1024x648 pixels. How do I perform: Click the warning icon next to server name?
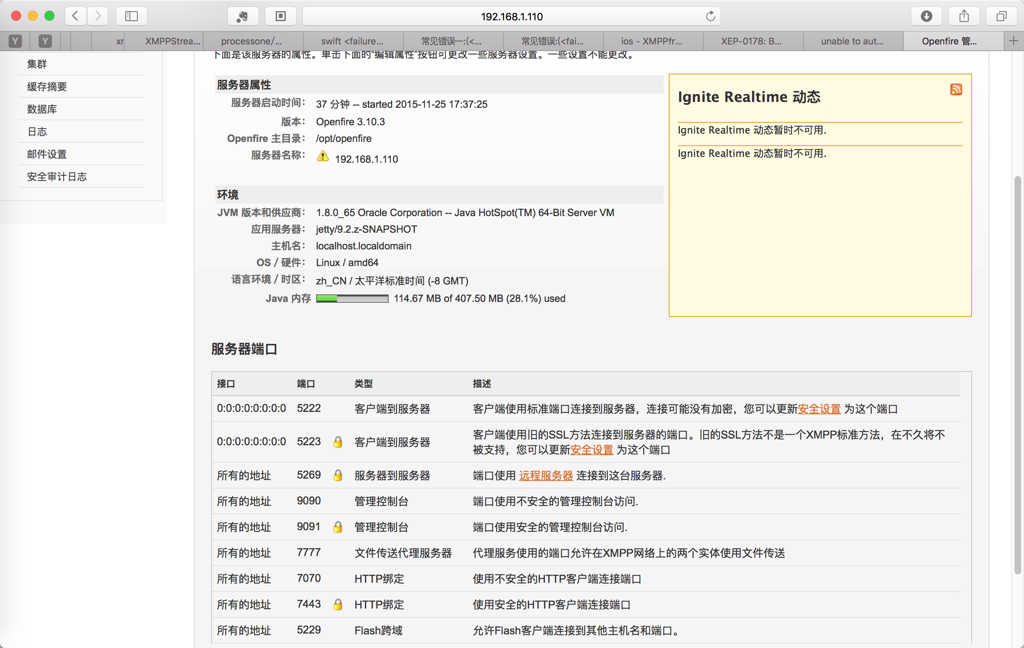pyautogui.click(x=323, y=156)
